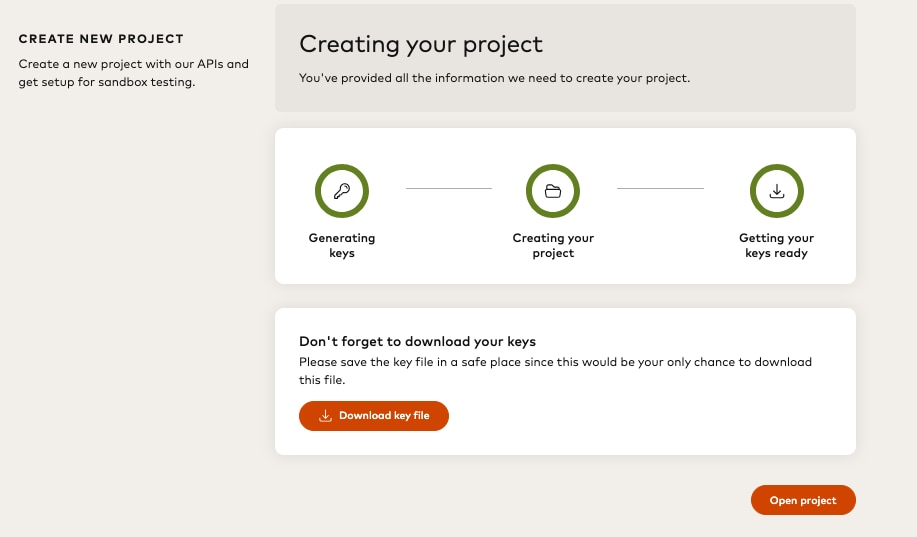Click the folder icon in the middle step
The width and height of the screenshot is (917, 537).
point(553,191)
